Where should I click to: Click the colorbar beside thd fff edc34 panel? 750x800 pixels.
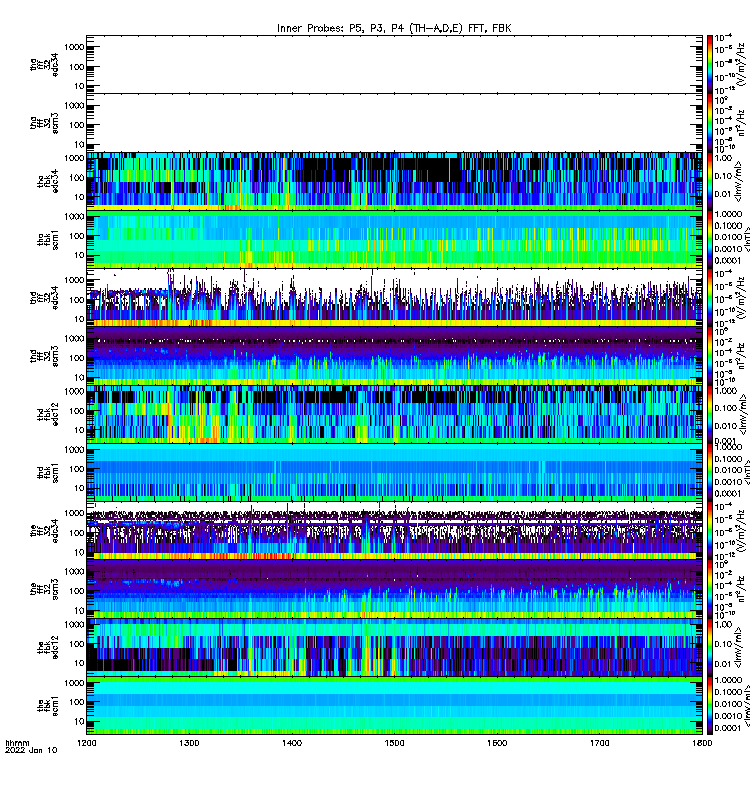(710, 297)
